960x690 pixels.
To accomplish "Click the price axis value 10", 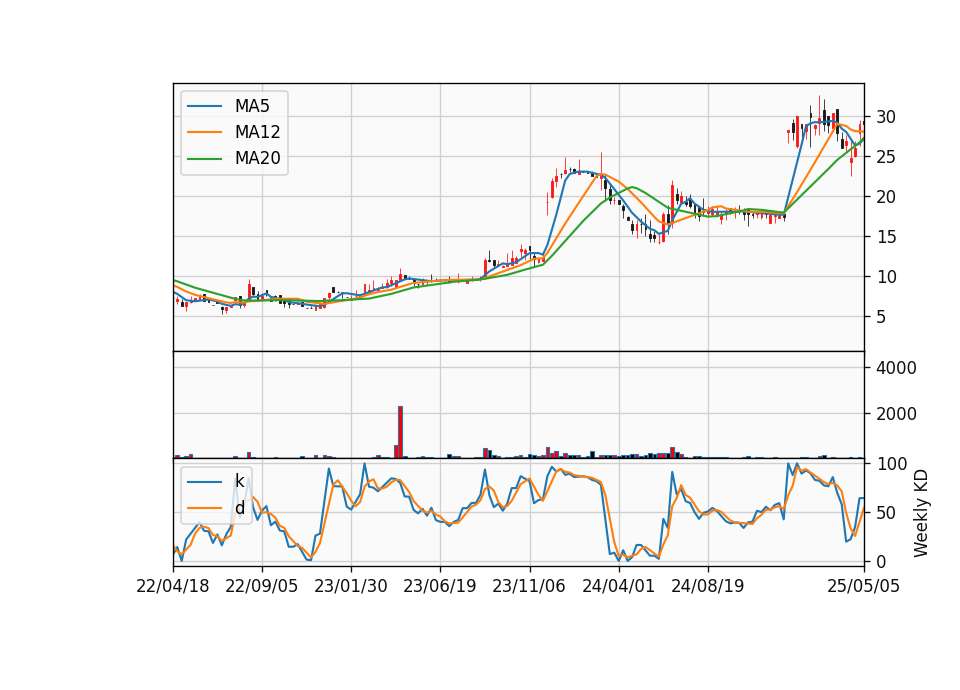I will coord(886,277).
